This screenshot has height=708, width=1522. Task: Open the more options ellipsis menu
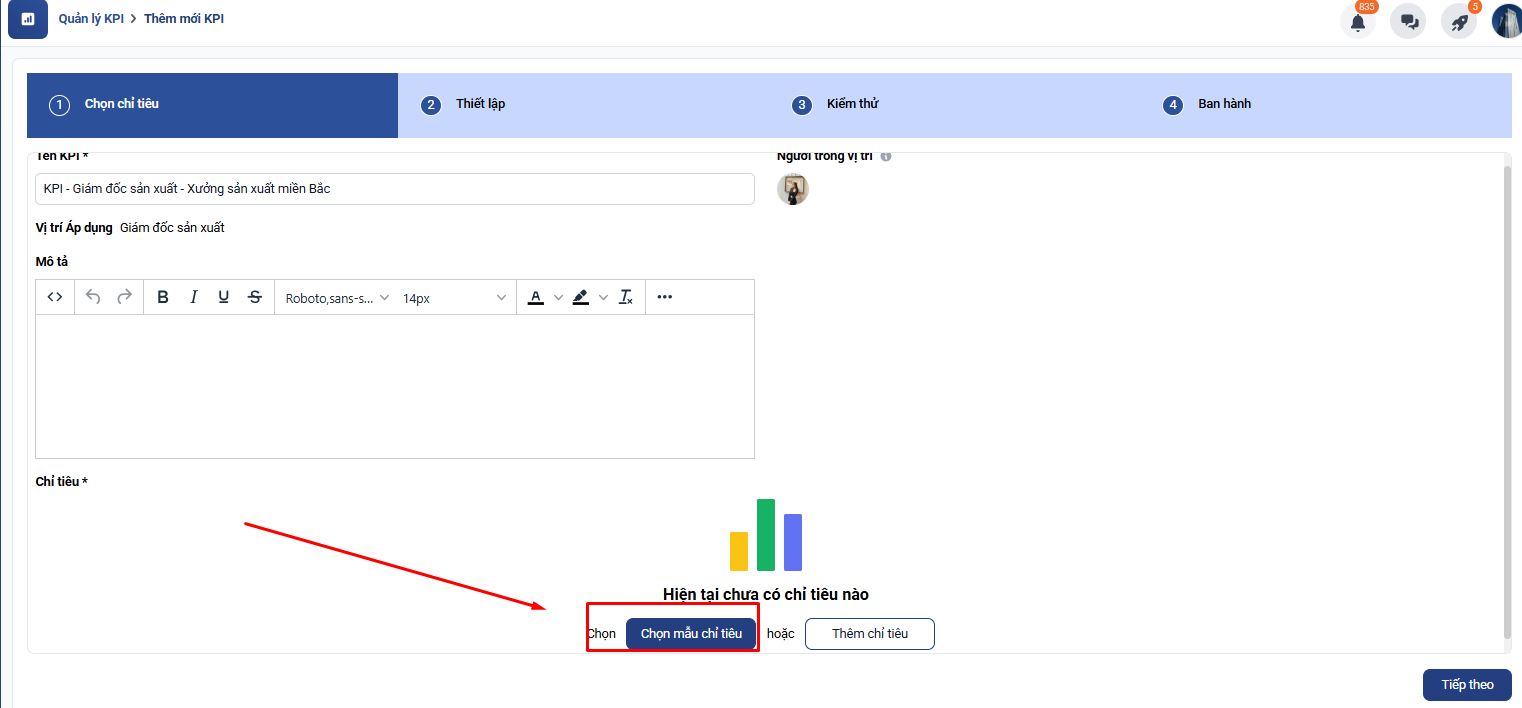(x=665, y=297)
